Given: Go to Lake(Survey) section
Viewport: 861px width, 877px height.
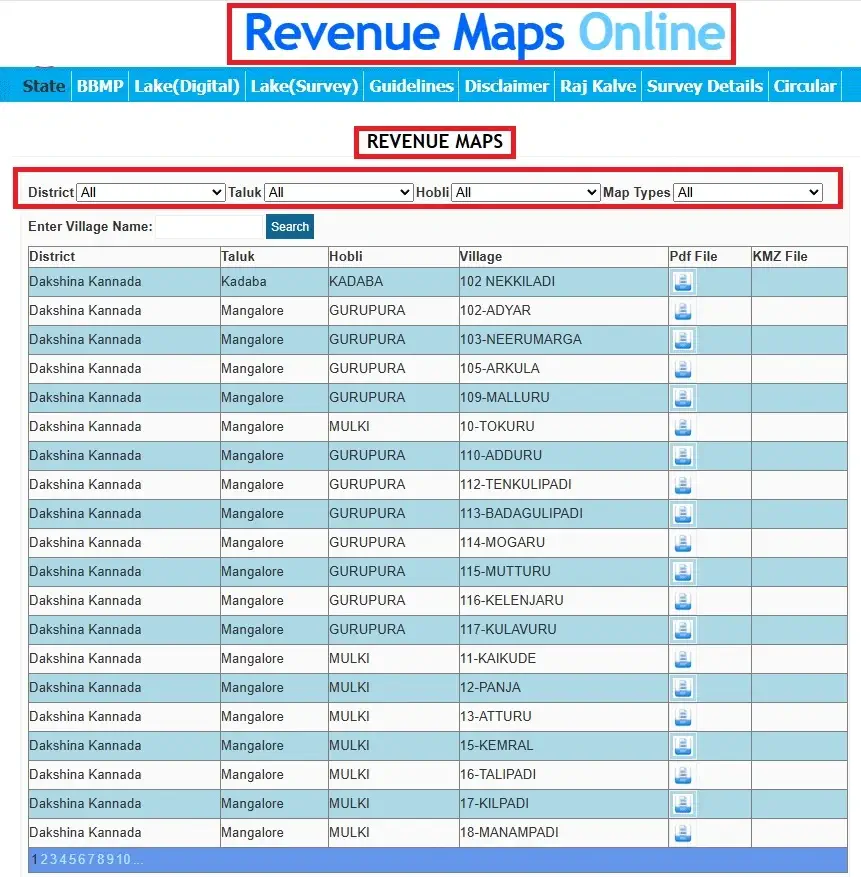Looking at the screenshot, I should (x=304, y=86).
